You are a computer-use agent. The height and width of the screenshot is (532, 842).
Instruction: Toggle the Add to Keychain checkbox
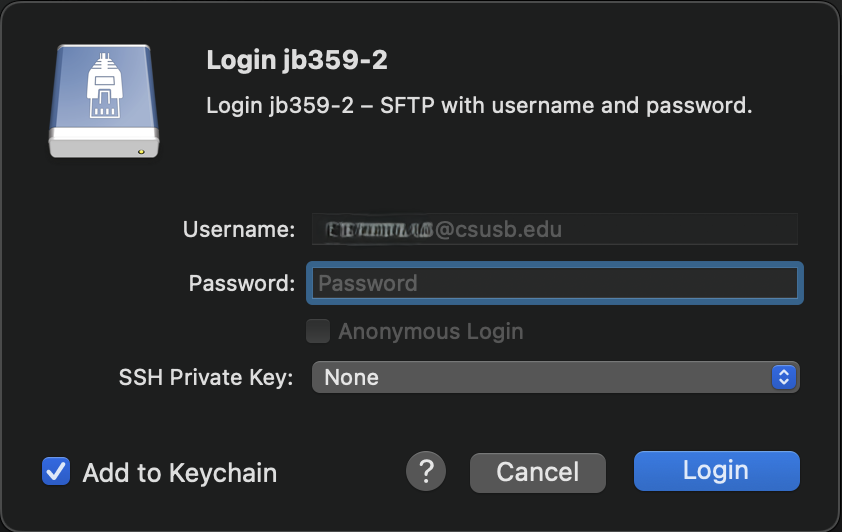(x=56, y=471)
